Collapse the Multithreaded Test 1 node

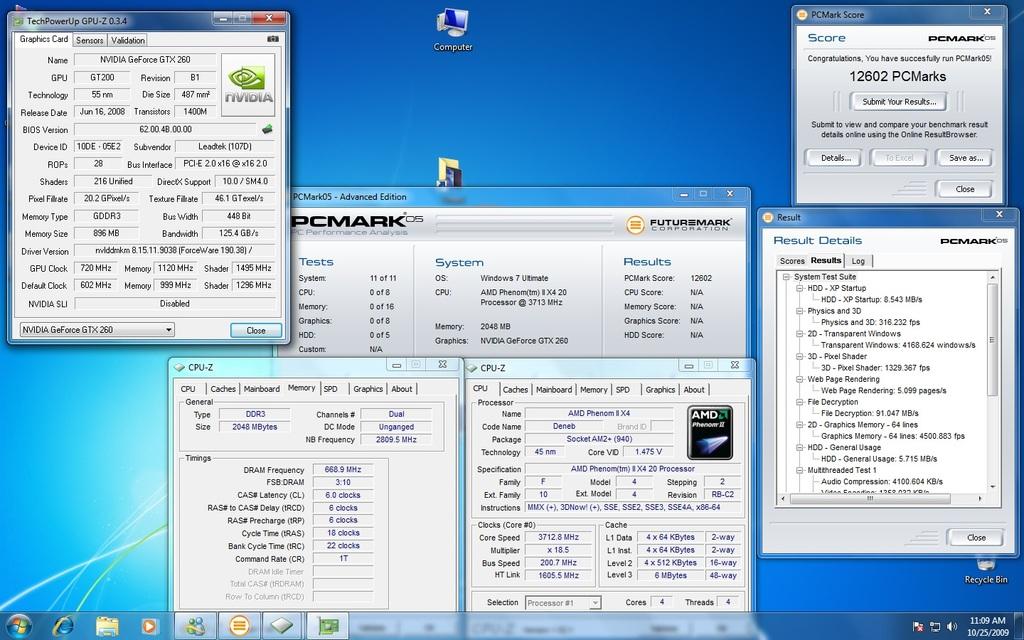point(799,470)
